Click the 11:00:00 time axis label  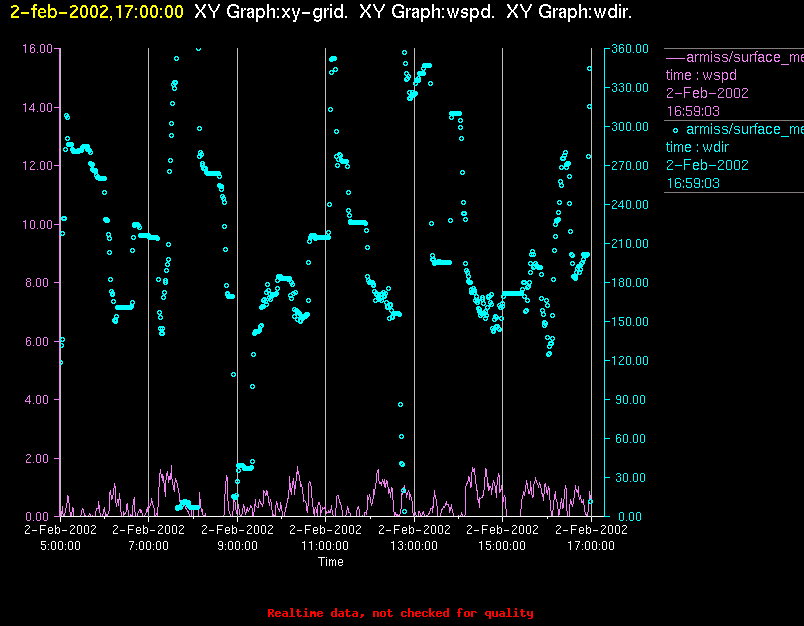coord(325,546)
